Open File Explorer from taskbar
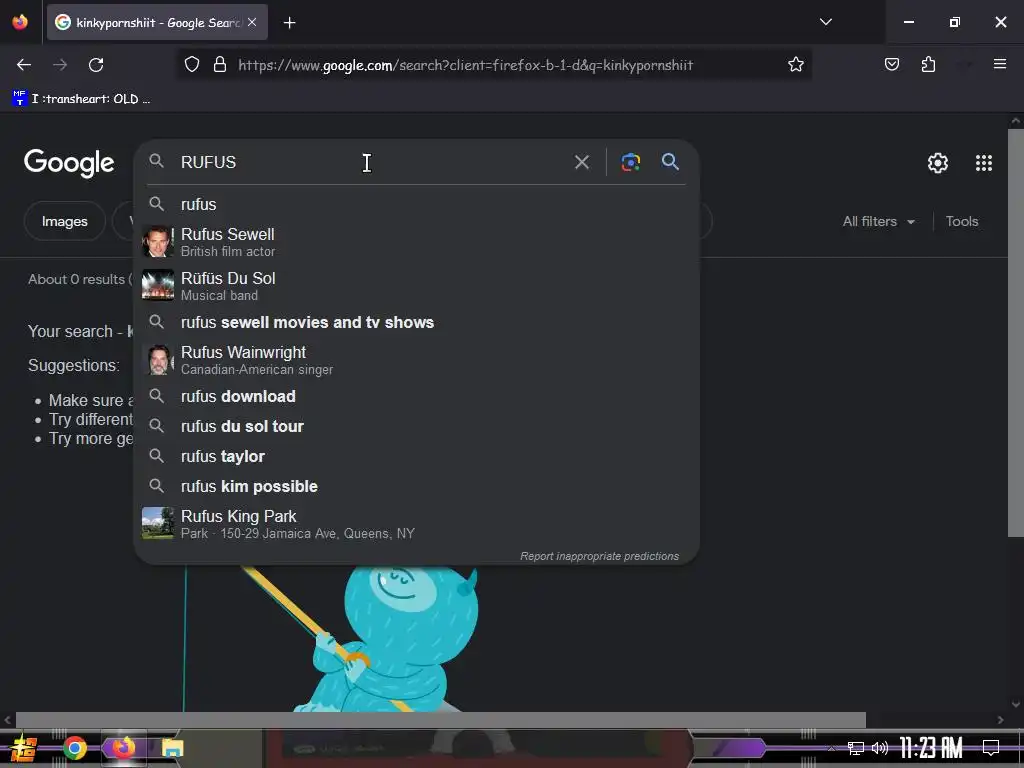Image resolution: width=1024 pixels, height=768 pixels. point(172,748)
